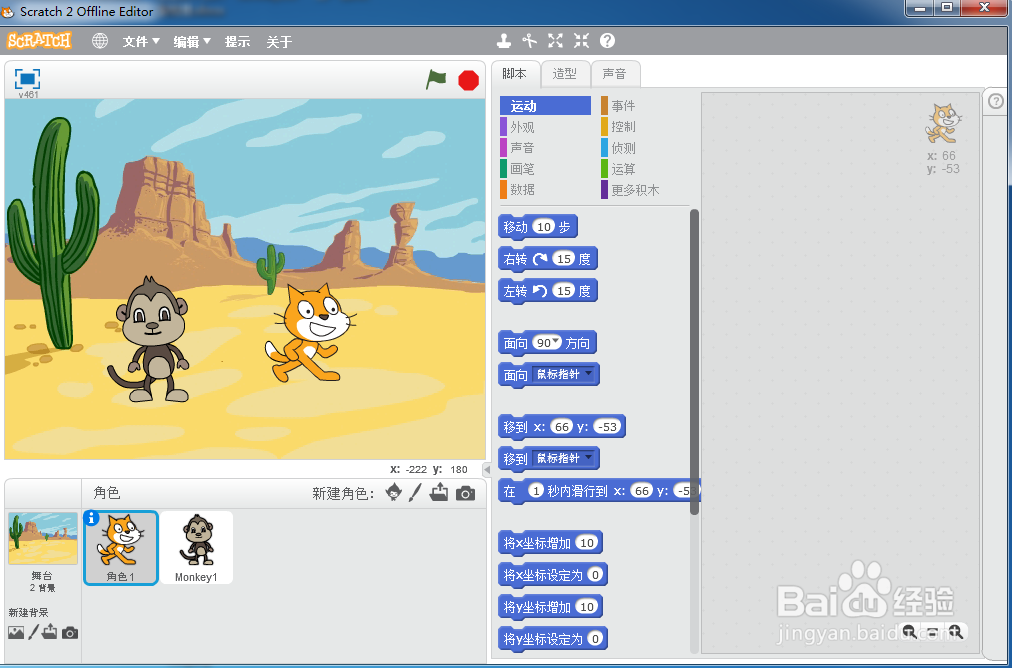1012x668 pixels.
Task: Open help panel question mark on right edge
Action: coord(997,101)
